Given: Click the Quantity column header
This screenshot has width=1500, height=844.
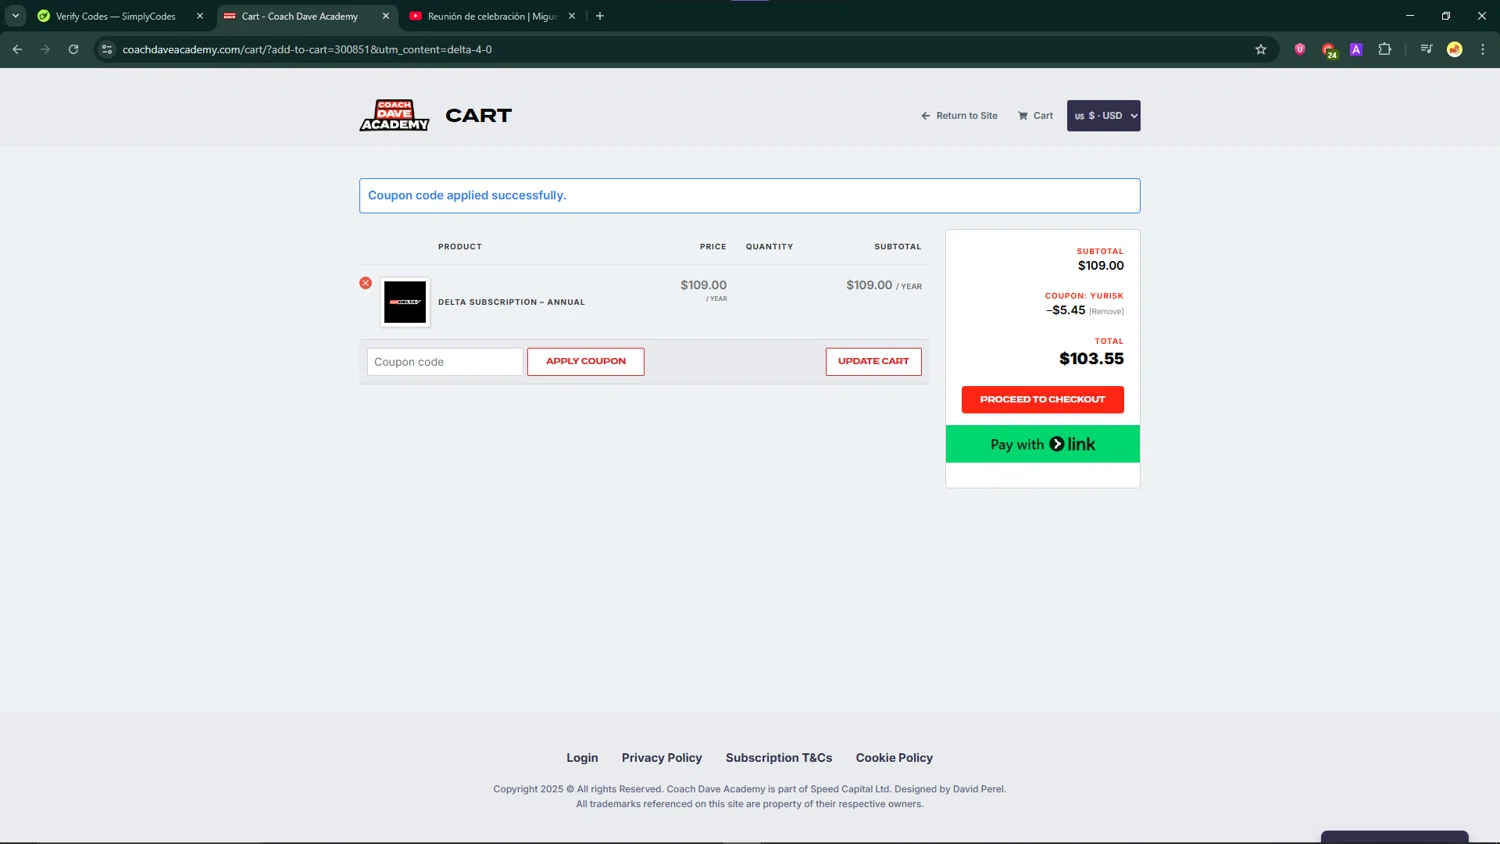Looking at the screenshot, I should (x=770, y=246).
